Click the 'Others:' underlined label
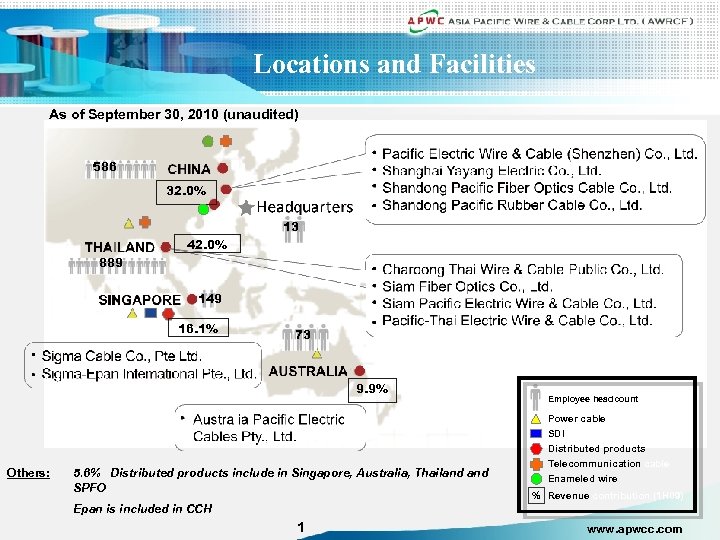Image resolution: width=720 pixels, height=540 pixels. coord(28,473)
